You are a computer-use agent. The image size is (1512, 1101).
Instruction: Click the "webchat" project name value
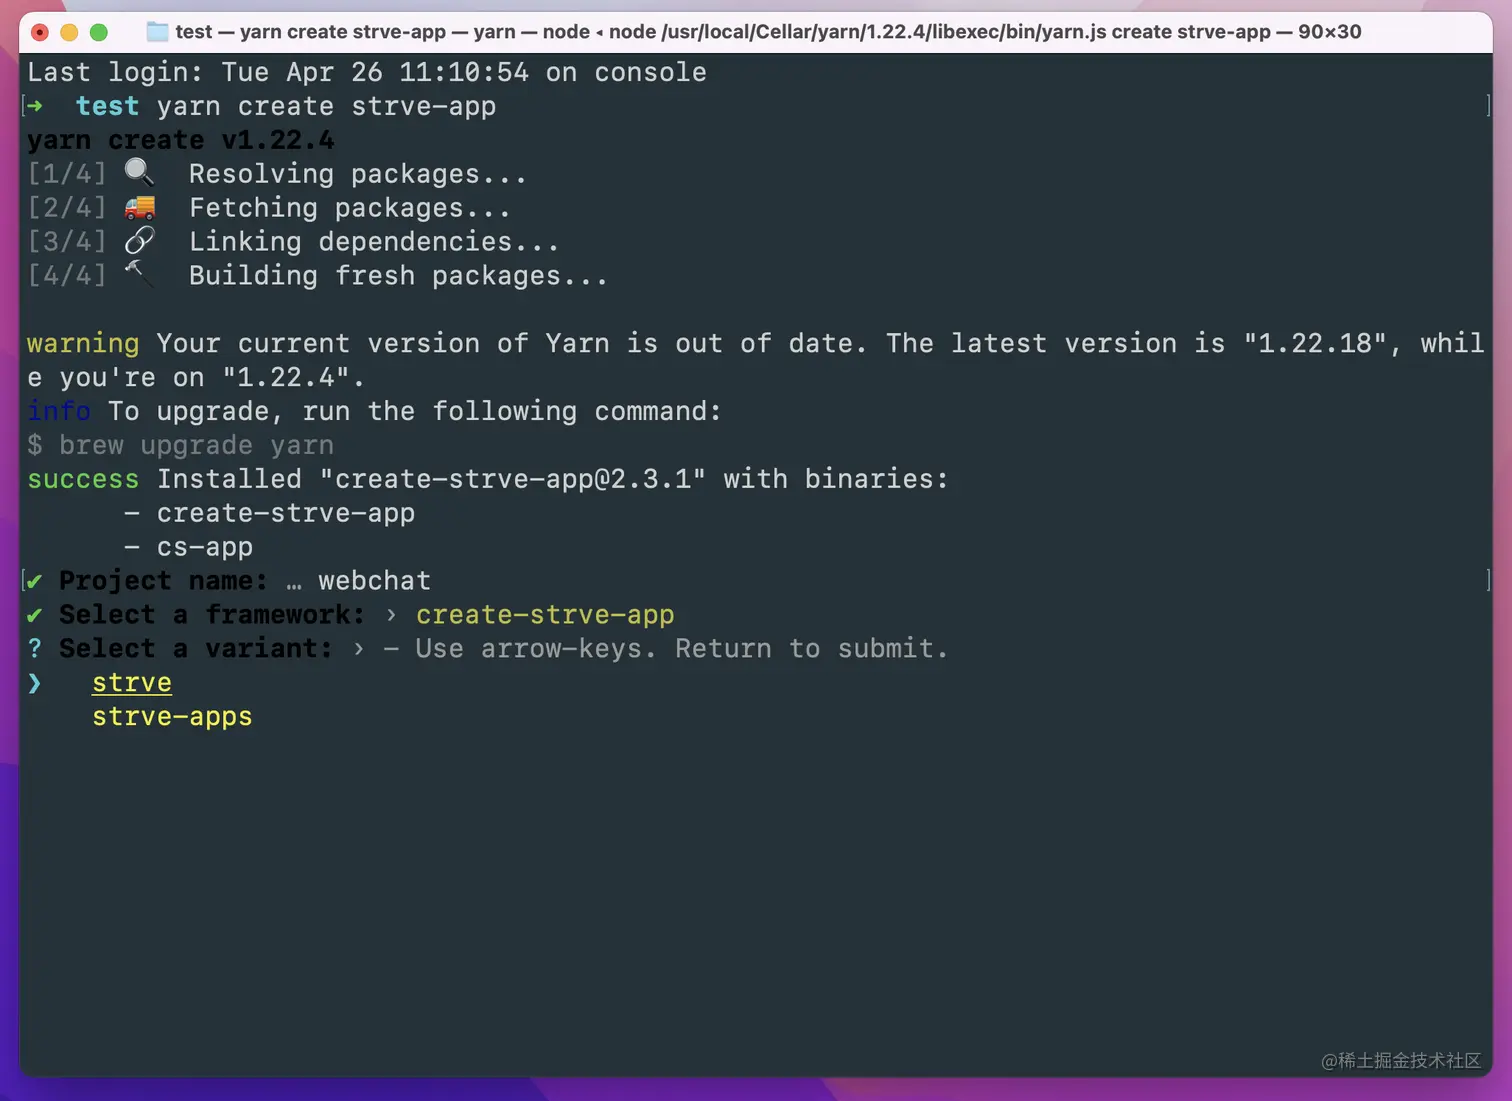click(375, 581)
